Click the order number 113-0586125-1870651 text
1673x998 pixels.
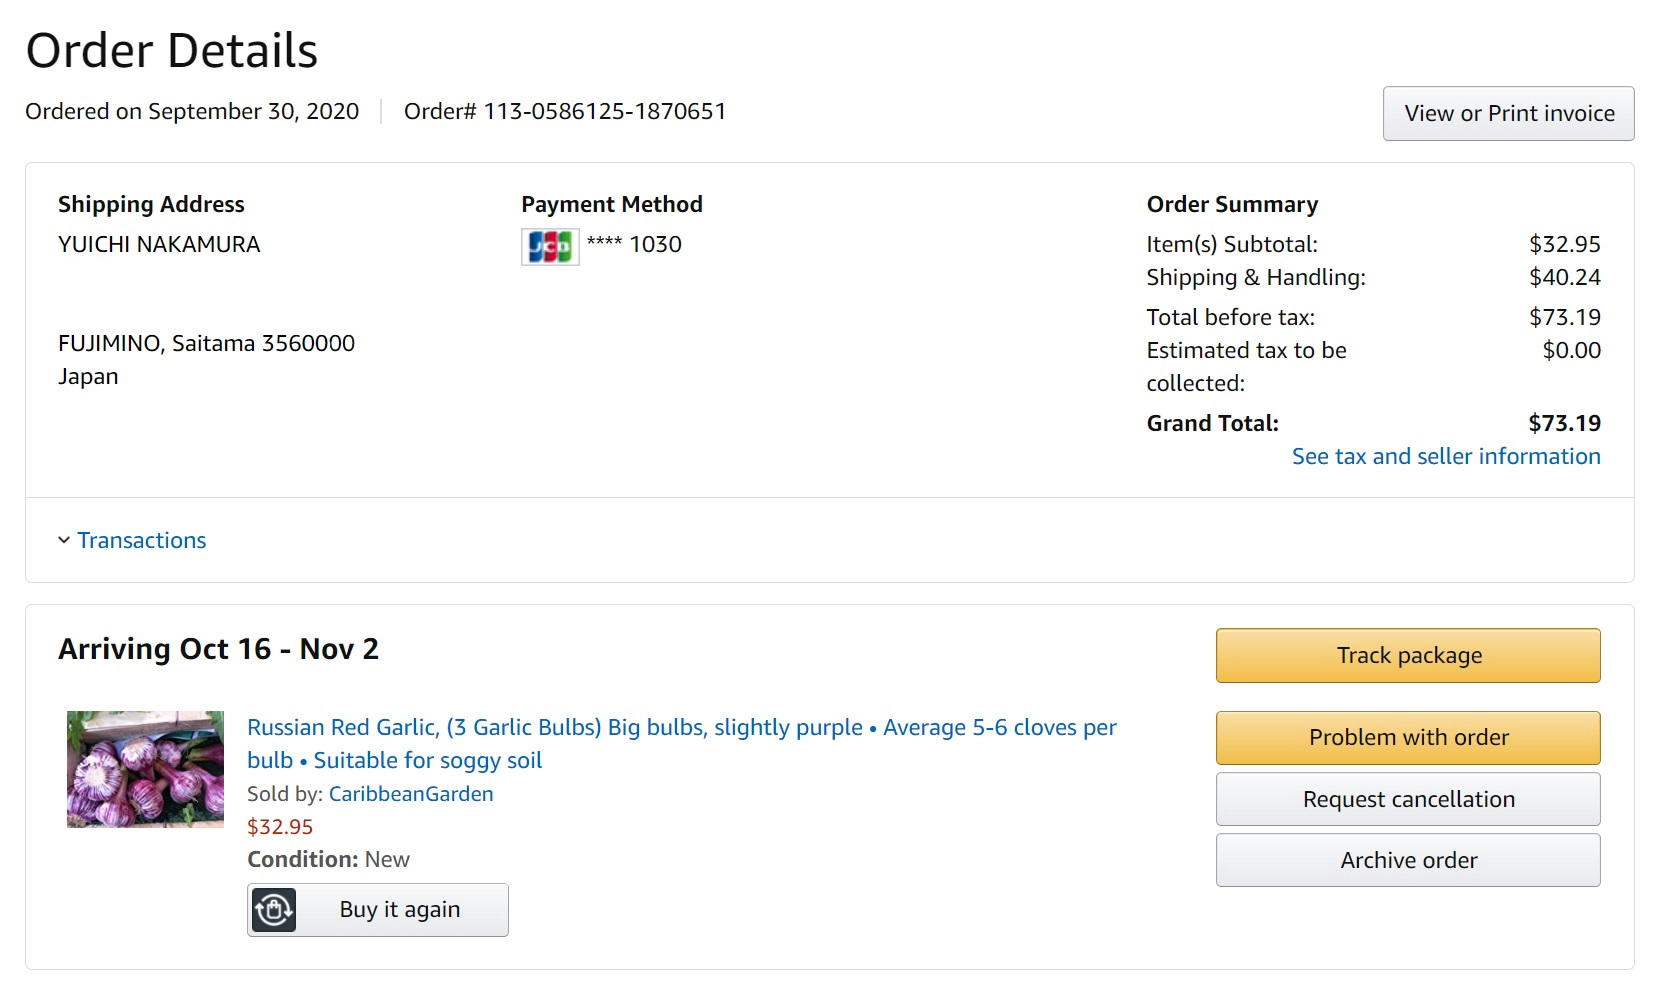click(x=605, y=111)
